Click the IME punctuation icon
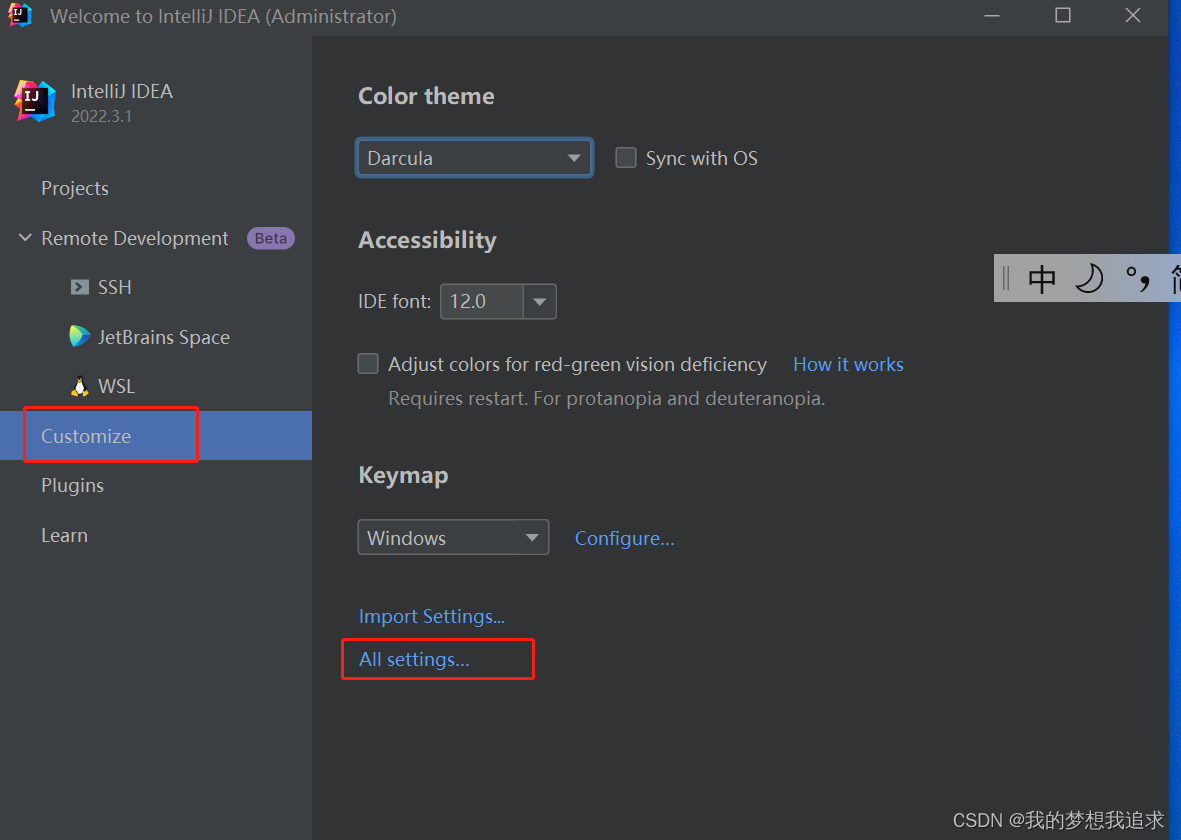 (x=1137, y=279)
